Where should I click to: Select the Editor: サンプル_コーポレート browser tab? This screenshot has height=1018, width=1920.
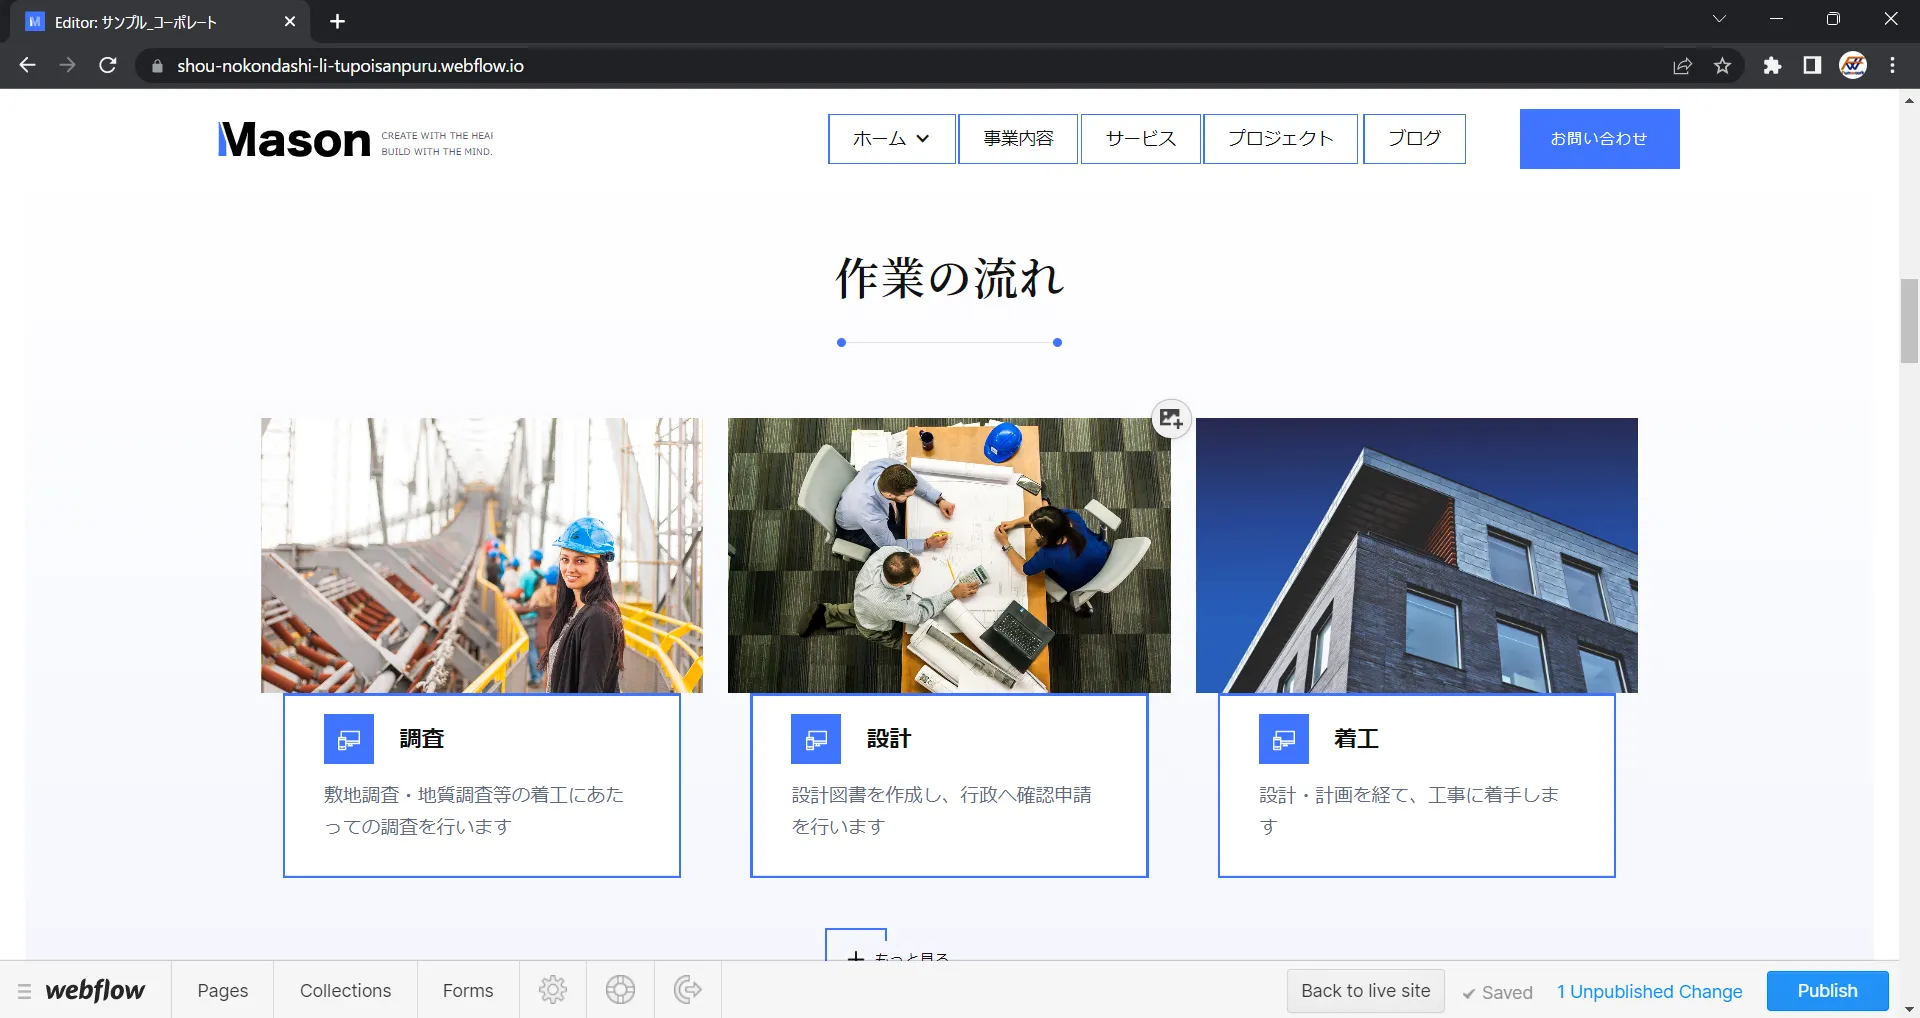click(150, 21)
